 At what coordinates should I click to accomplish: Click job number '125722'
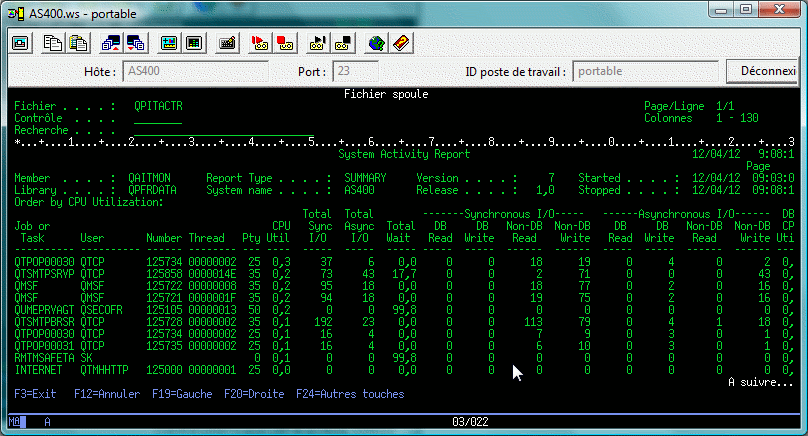(x=164, y=286)
